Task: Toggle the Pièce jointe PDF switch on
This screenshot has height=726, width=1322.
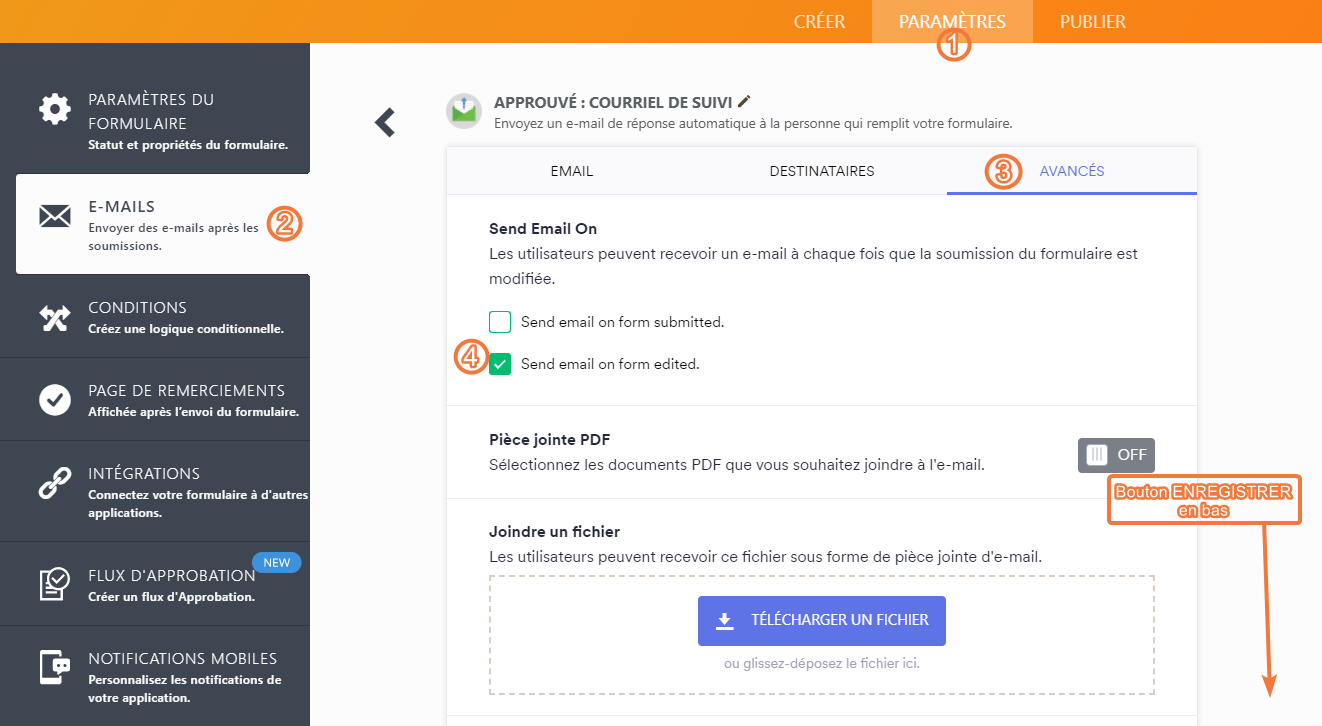Action: point(1116,455)
